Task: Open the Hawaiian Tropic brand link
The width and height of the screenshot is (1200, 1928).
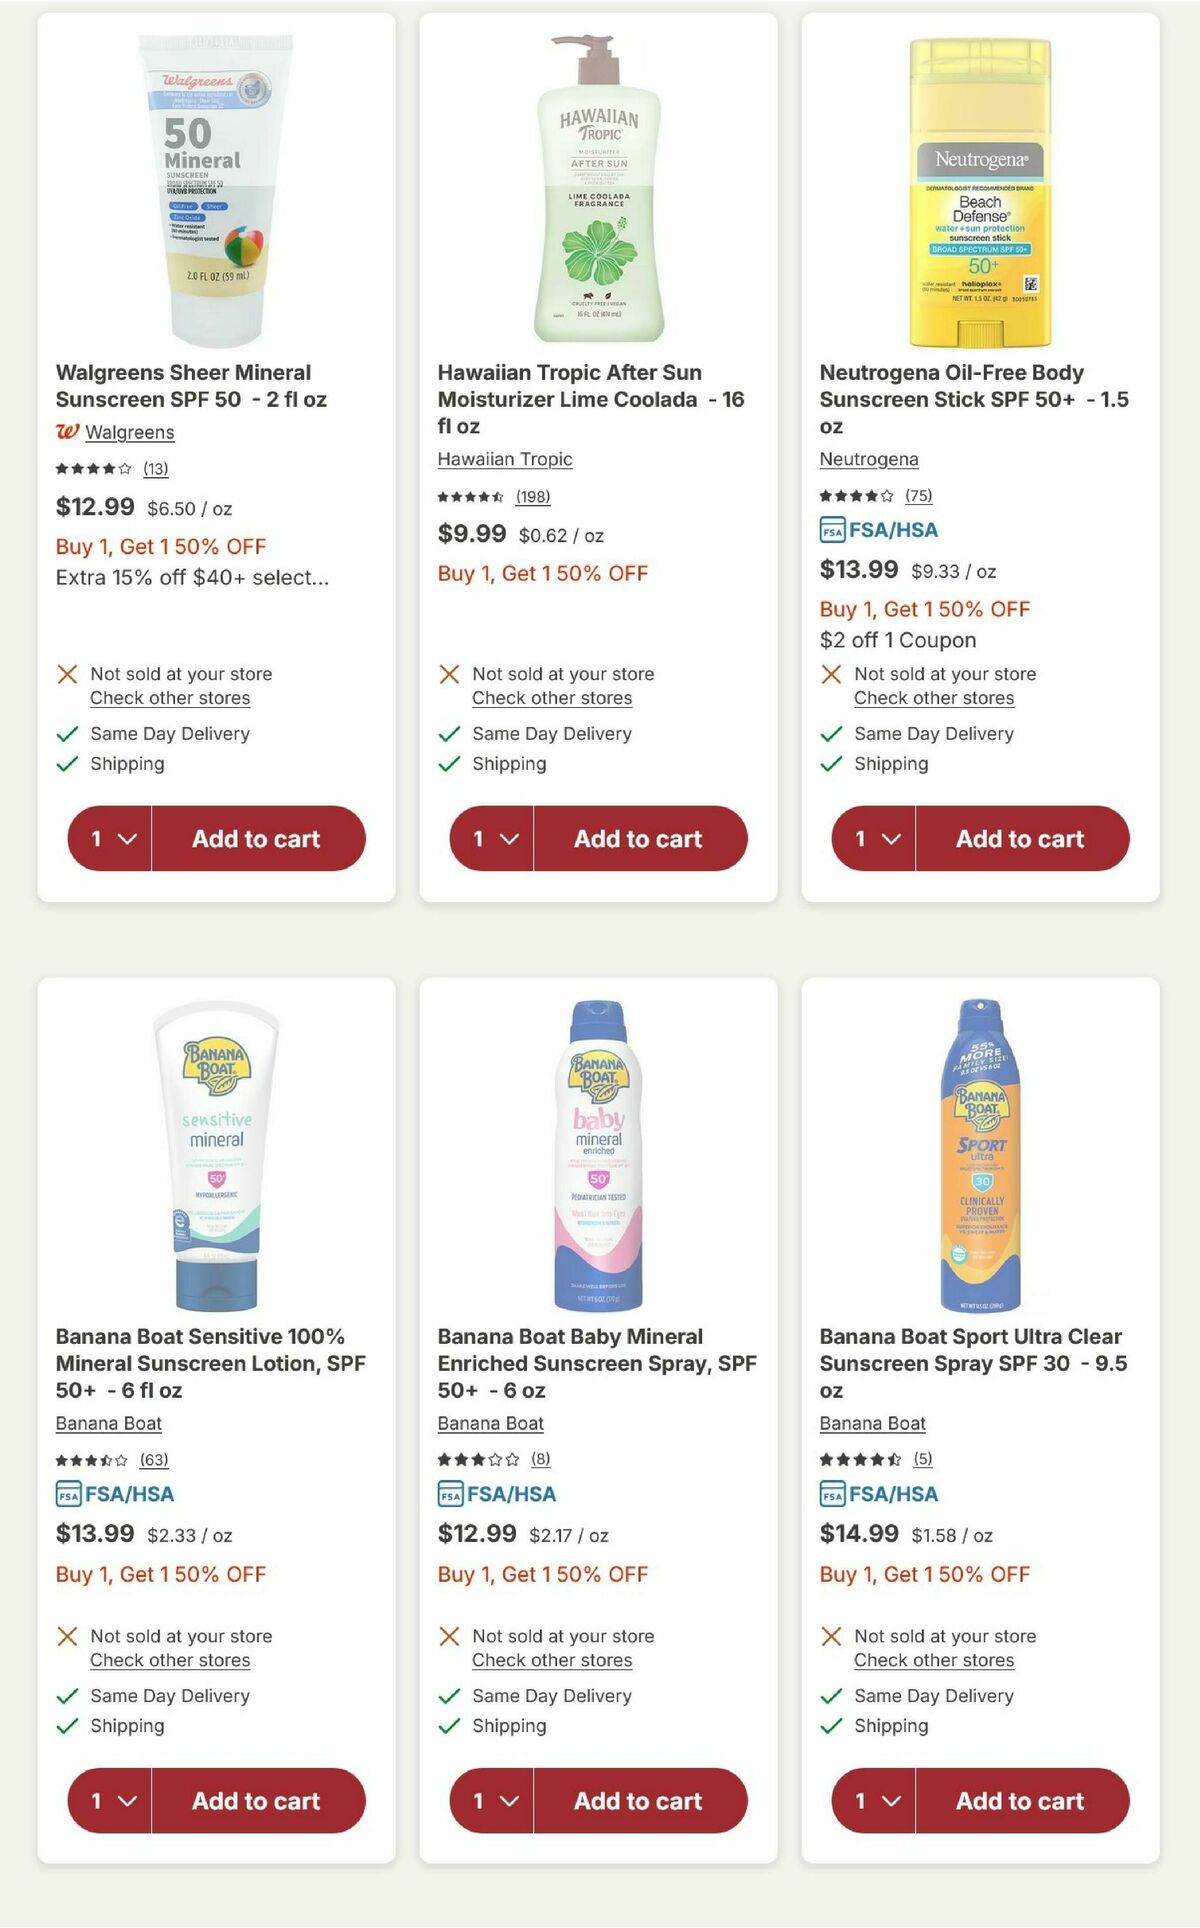Action: coord(504,459)
